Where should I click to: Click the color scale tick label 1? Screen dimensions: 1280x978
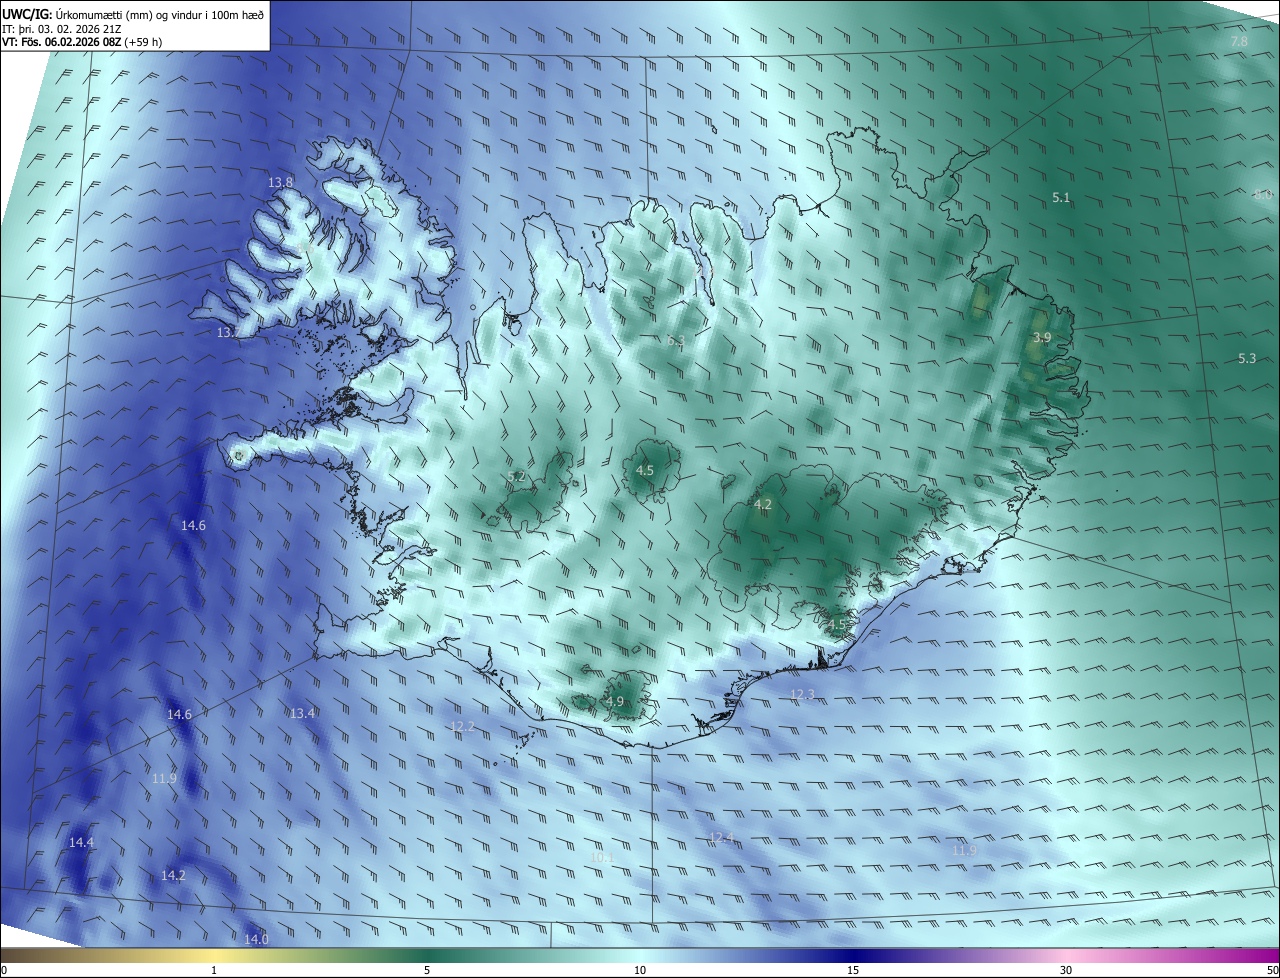[x=214, y=970]
